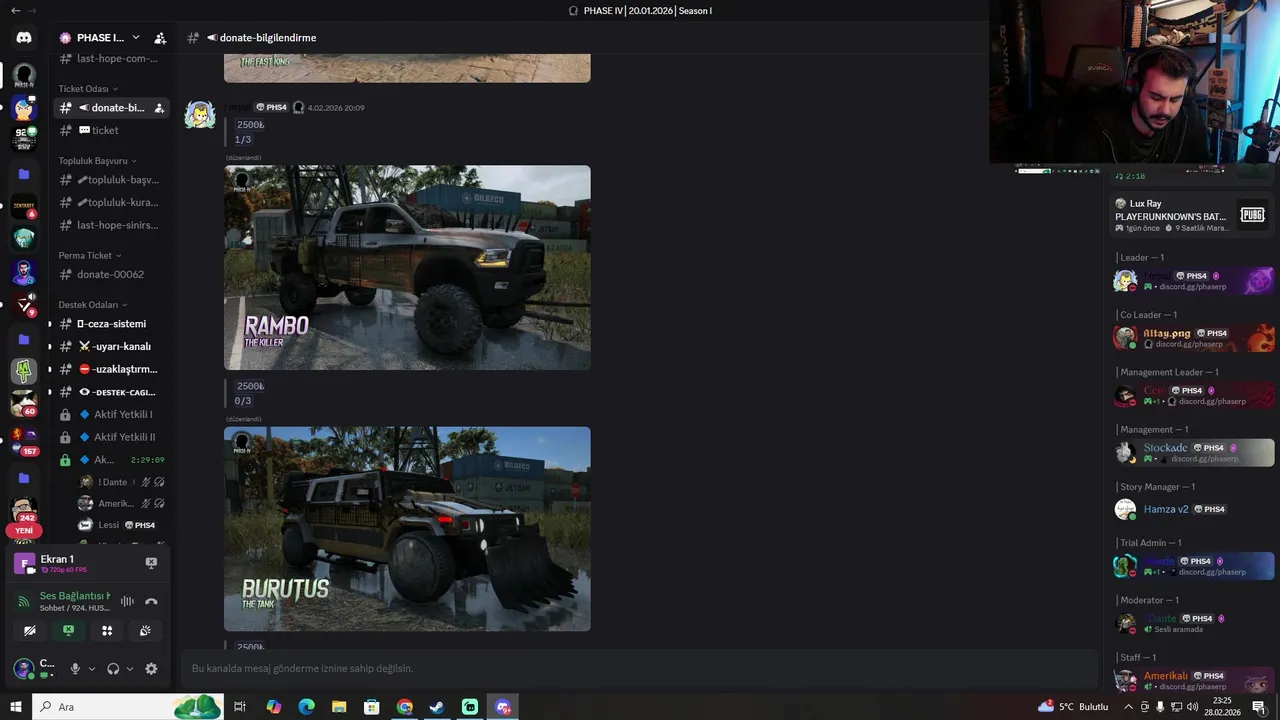Open the donate-00062 channel
This screenshot has width=1280, height=720.
pos(110,274)
